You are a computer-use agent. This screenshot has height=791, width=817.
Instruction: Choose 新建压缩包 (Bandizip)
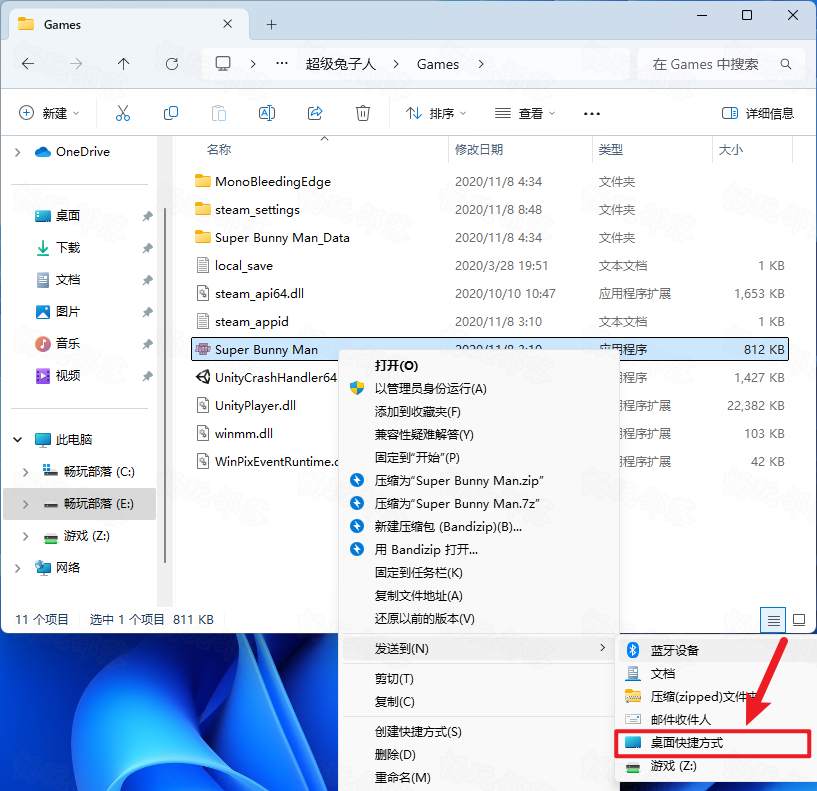pos(448,527)
